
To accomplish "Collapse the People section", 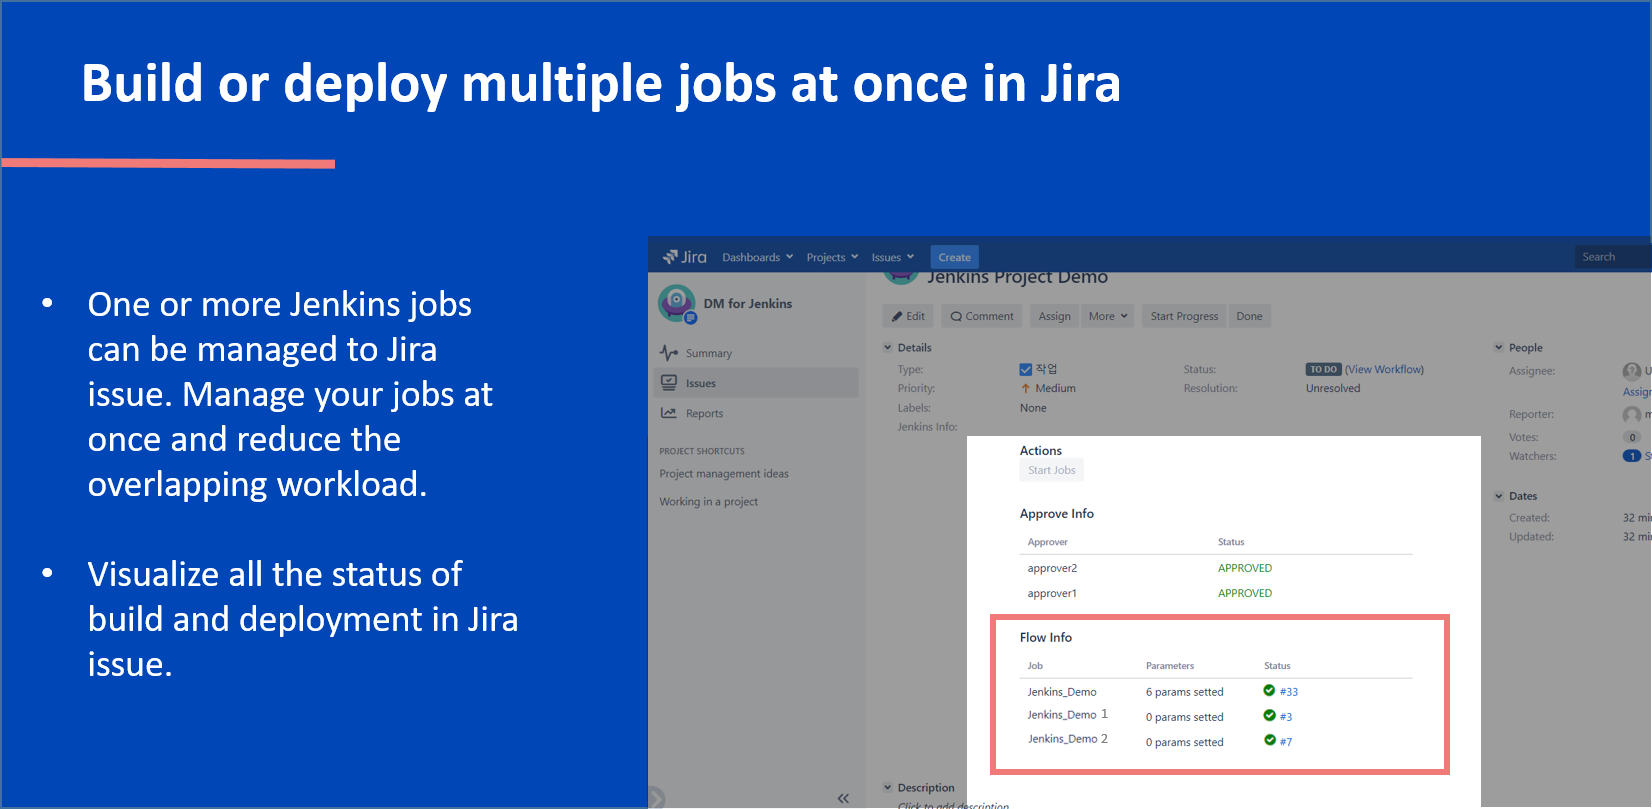I will click(1498, 348).
